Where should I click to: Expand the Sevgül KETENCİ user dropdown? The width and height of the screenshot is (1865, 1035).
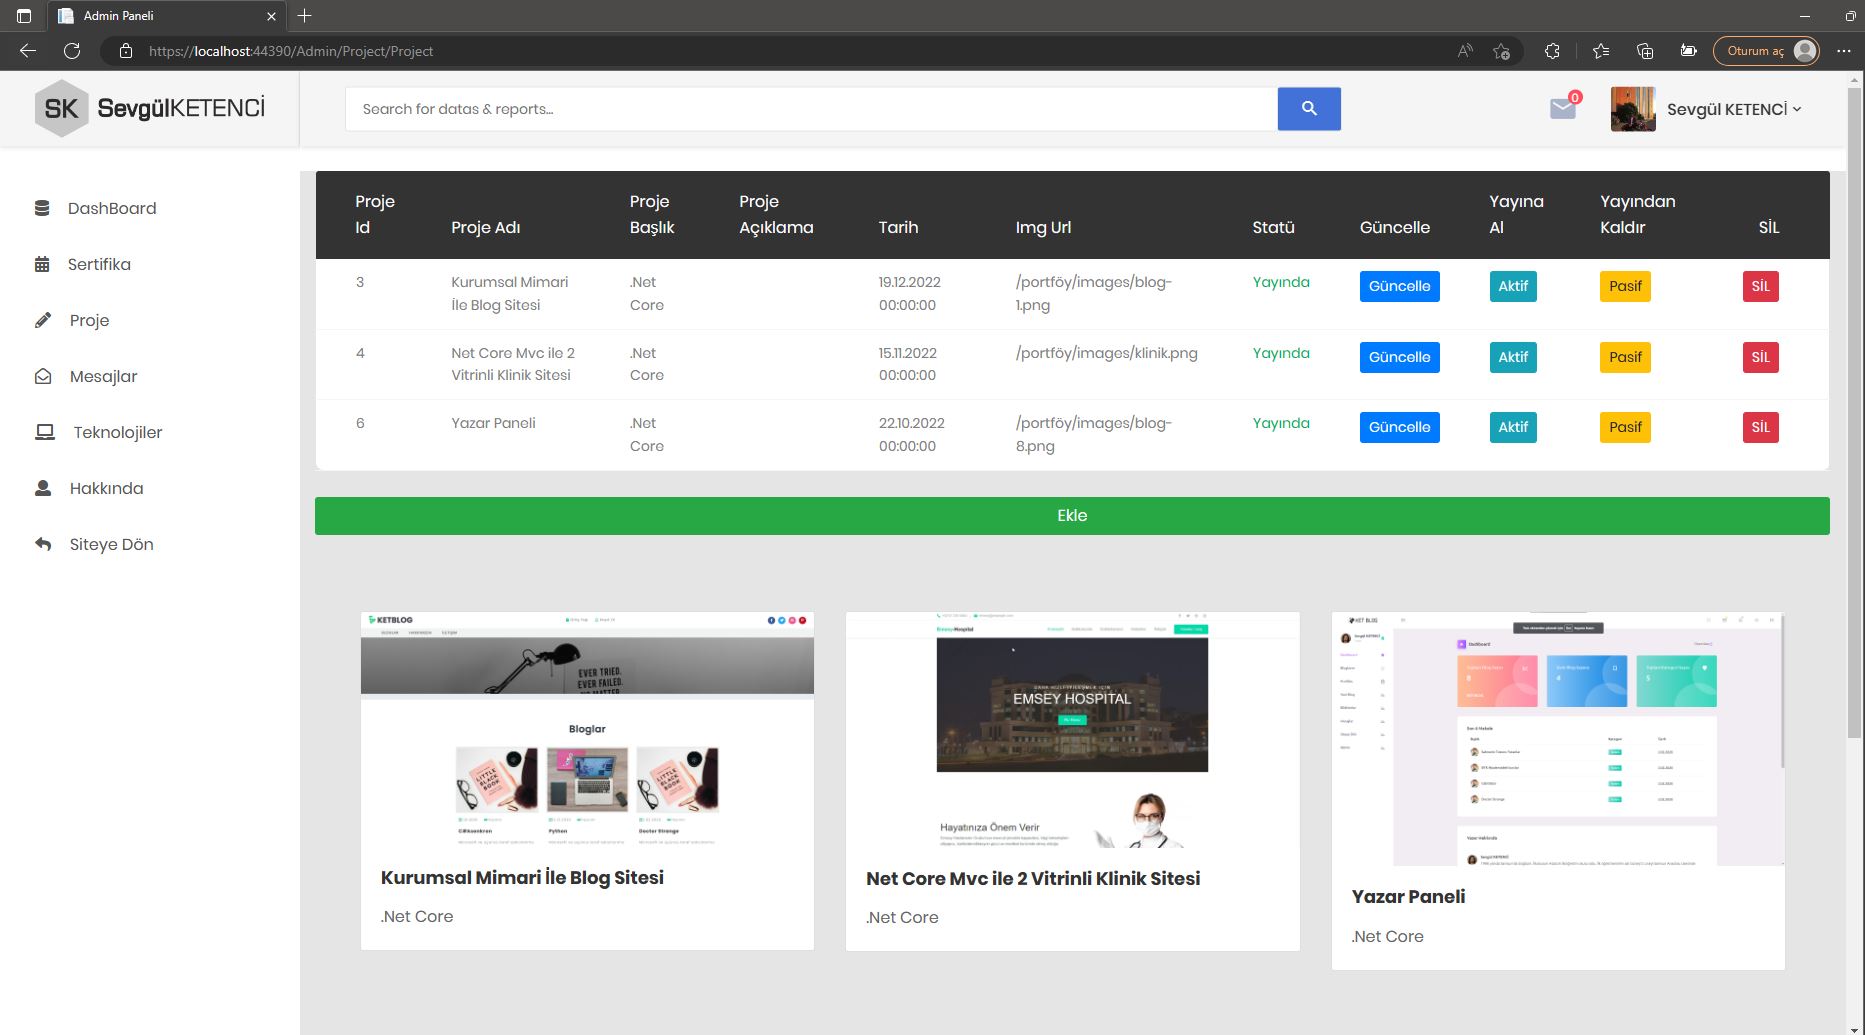[1734, 109]
